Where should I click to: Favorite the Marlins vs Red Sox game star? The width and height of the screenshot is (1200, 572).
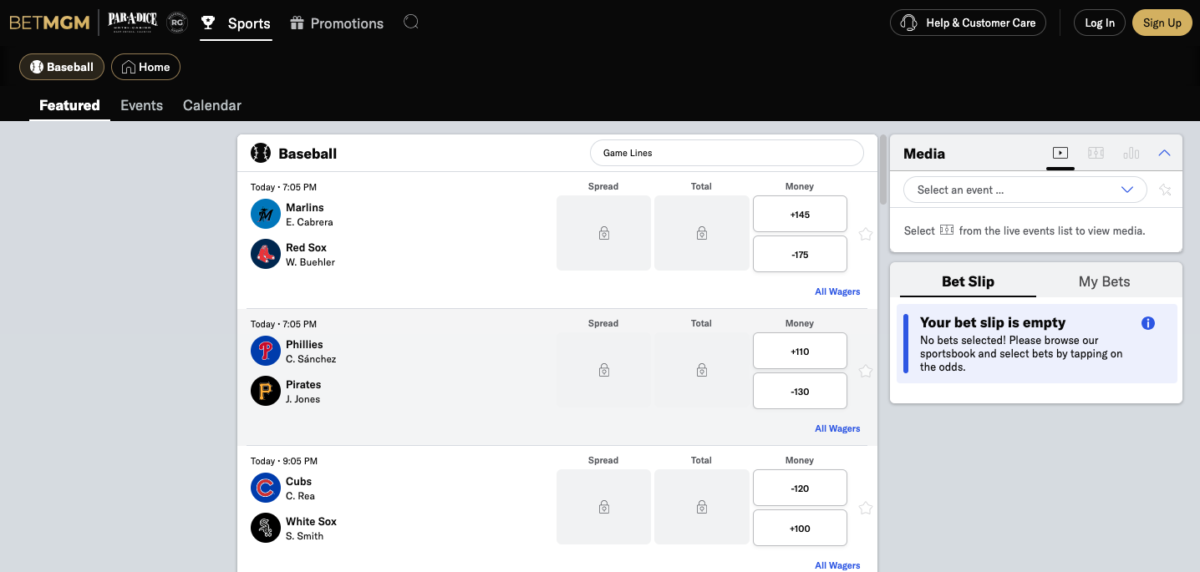click(x=865, y=234)
